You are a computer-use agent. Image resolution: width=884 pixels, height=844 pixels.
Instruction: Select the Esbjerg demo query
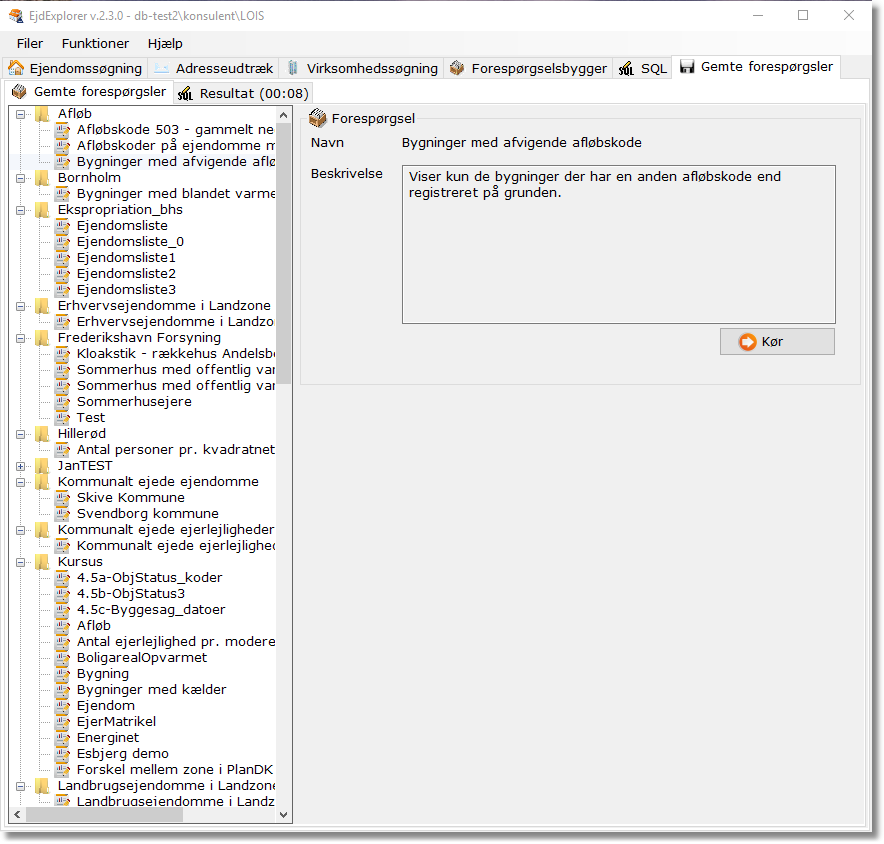pos(122,754)
